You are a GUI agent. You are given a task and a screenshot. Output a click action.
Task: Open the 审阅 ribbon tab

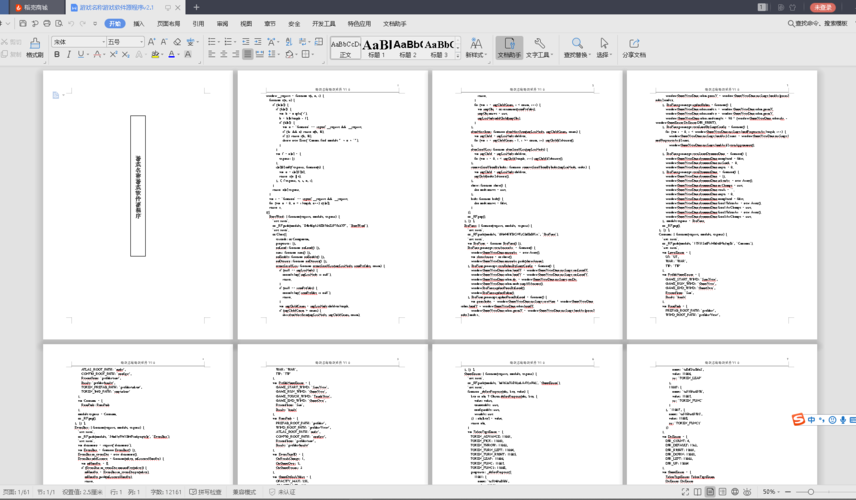click(x=222, y=23)
